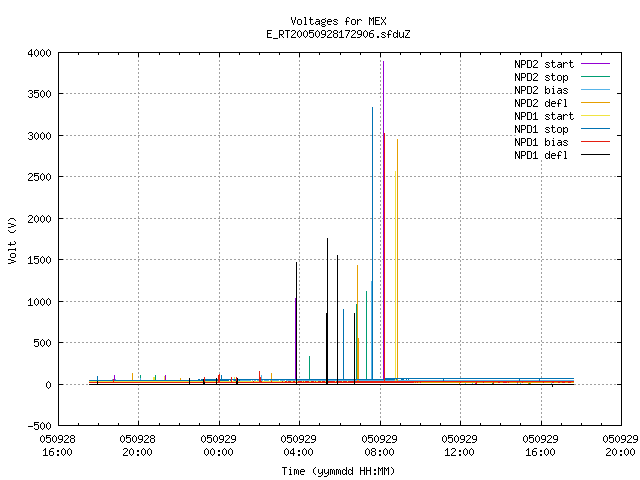Viewport: 640px width, 480px height.
Task: Click the x-axis label 'Time (yymmdd HH:MM)'
Action: pos(338,471)
